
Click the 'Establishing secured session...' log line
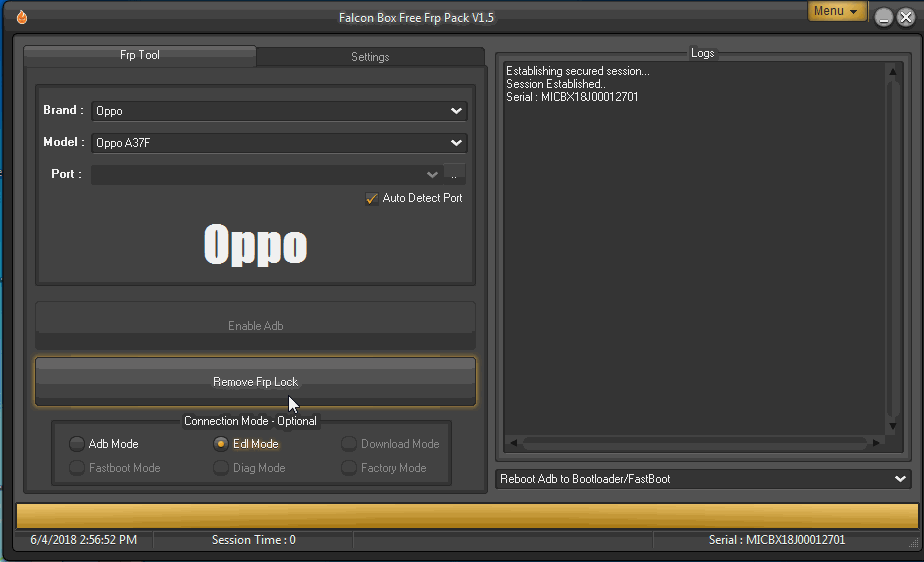578,71
